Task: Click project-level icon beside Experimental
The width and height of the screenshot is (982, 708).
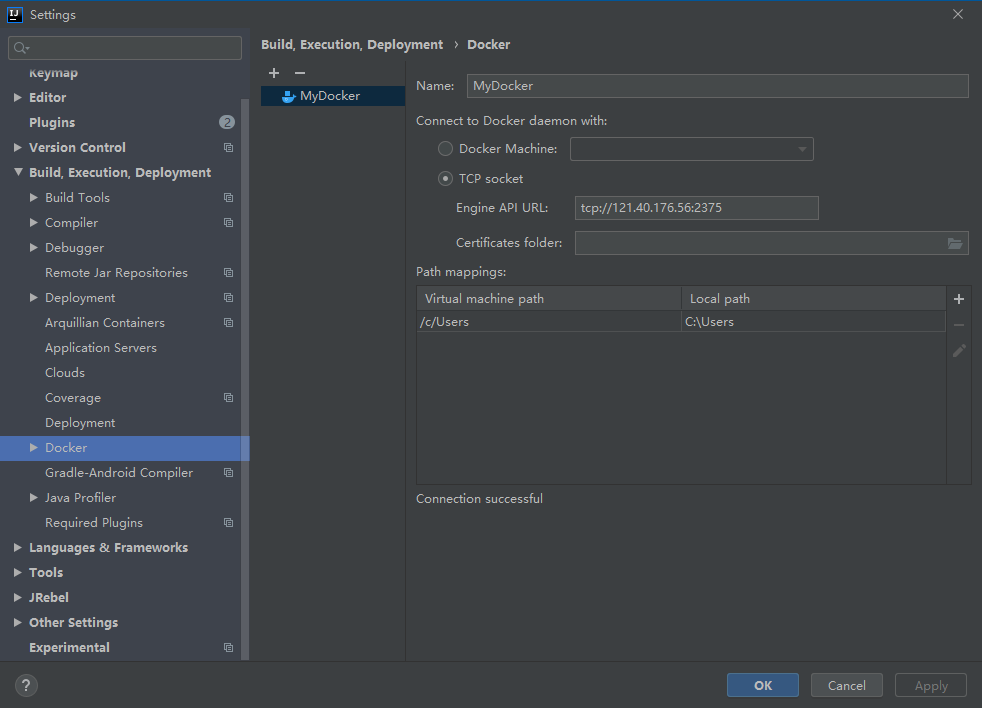Action: coord(229,648)
